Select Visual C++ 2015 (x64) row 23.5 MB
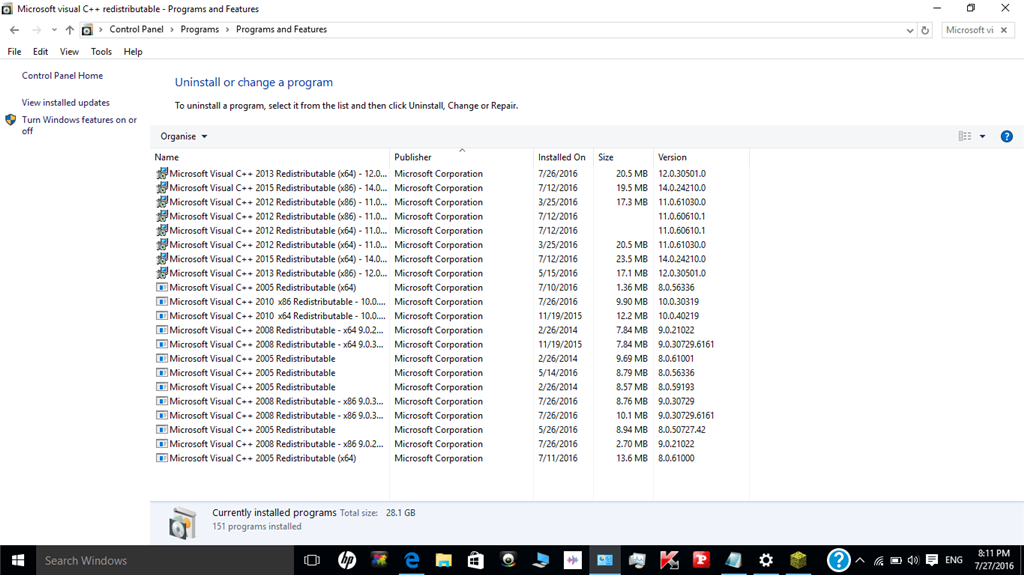Screen dimensions: 1024x575 point(451,259)
